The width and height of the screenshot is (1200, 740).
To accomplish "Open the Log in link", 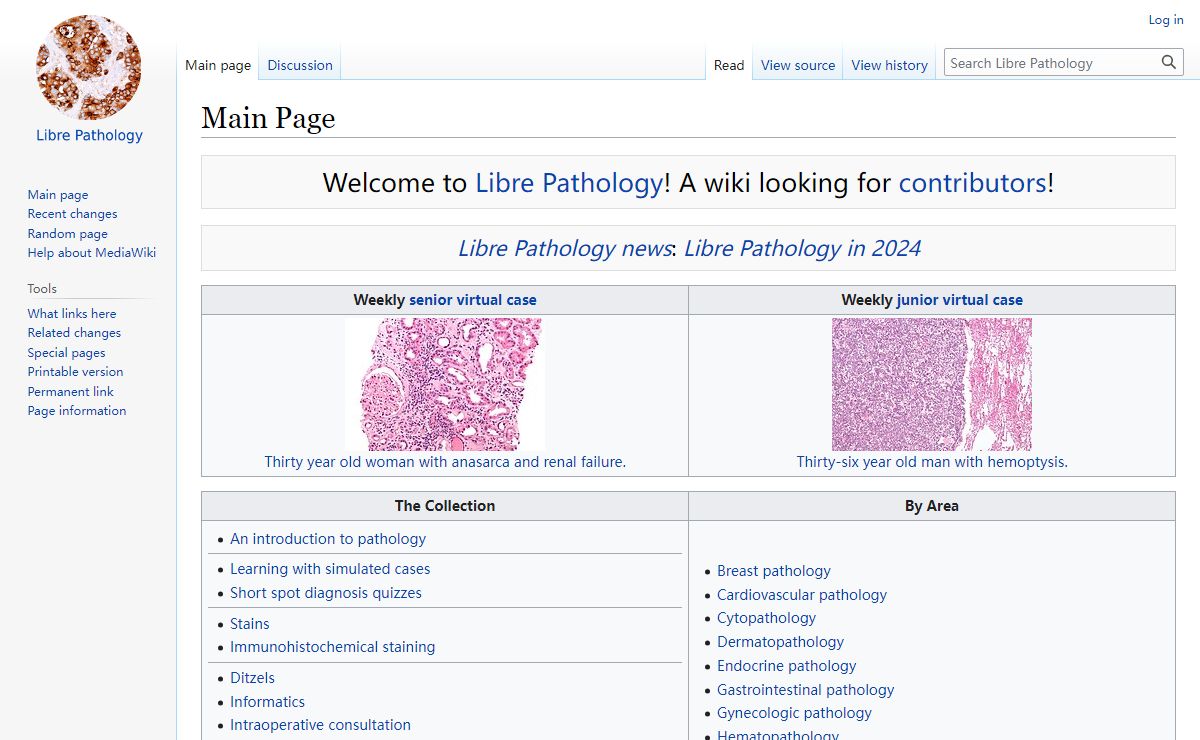I will click(1165, 20).
